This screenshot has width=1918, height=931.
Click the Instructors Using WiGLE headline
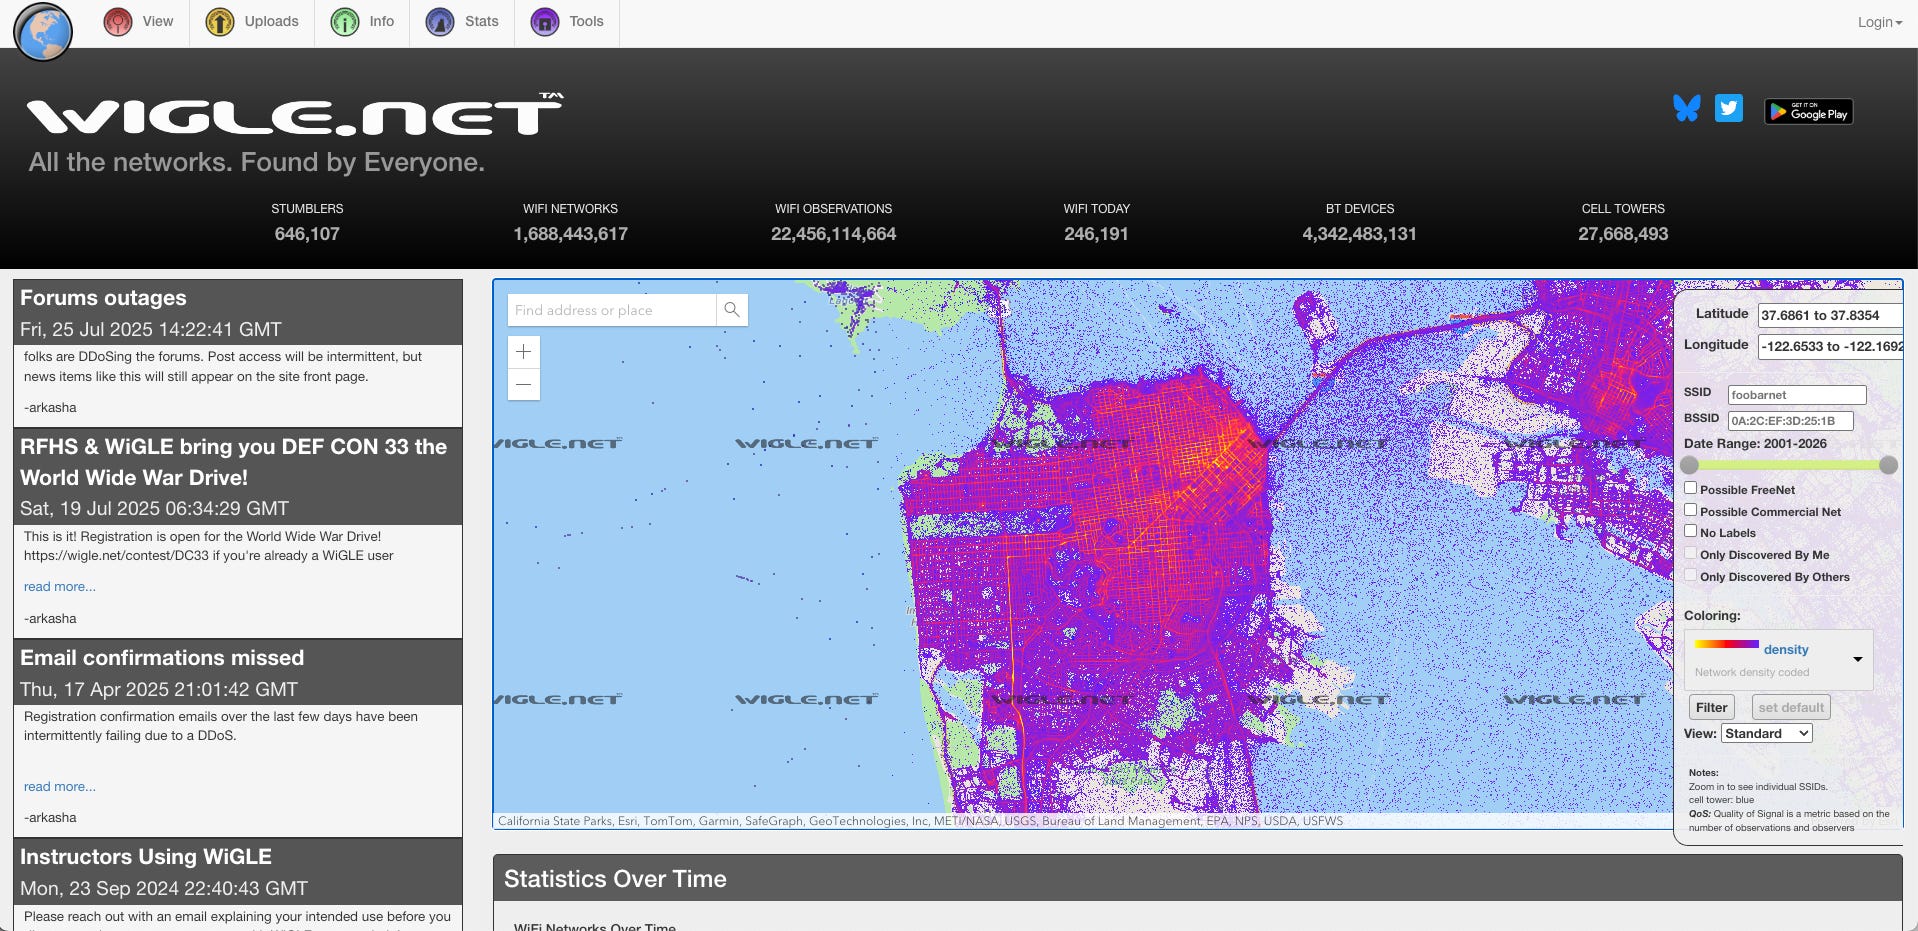(x=146, y=857)
